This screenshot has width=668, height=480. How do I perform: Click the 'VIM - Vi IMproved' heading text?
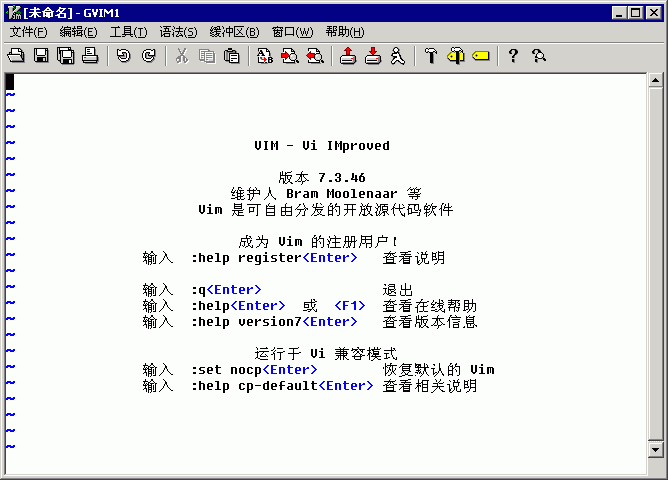coord(322,146)
